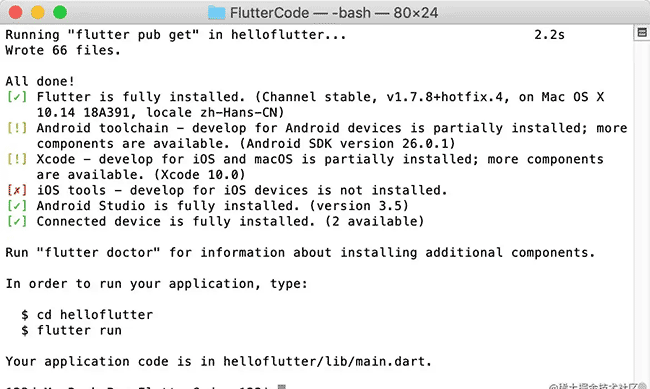The image size is (650, 389).
Task: Close the terminal with the red button
Action: click(15, 12)
